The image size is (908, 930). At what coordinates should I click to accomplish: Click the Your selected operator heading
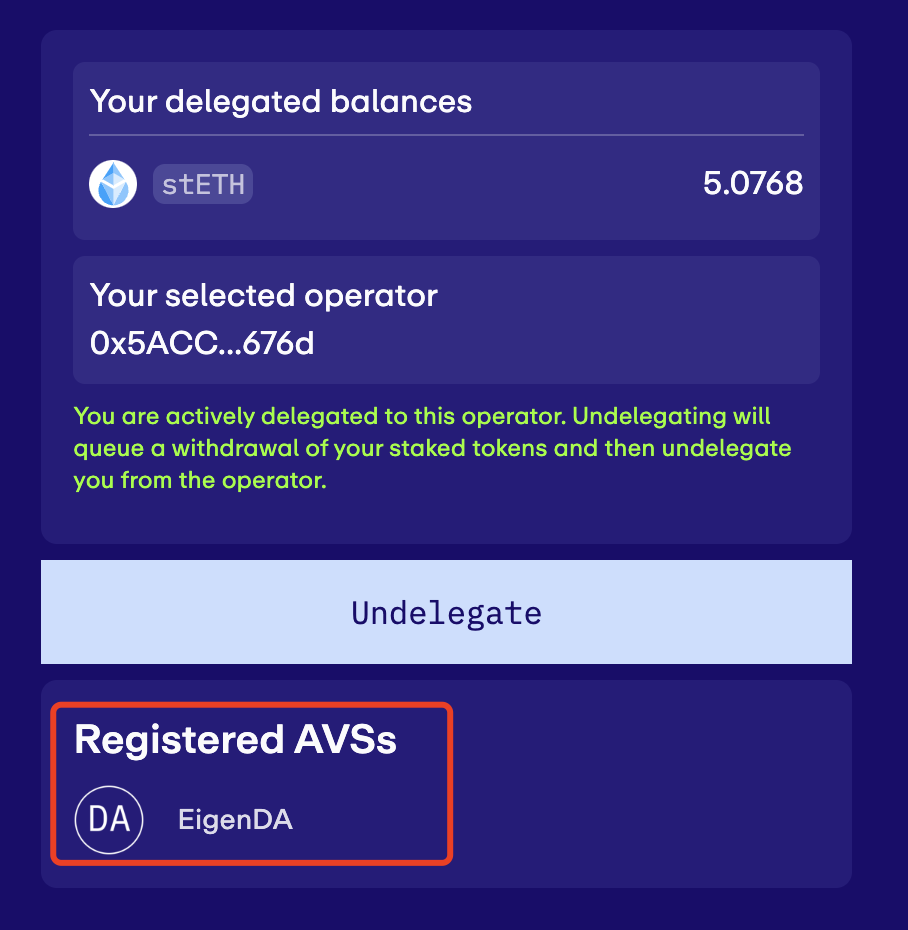click(263, 295)
